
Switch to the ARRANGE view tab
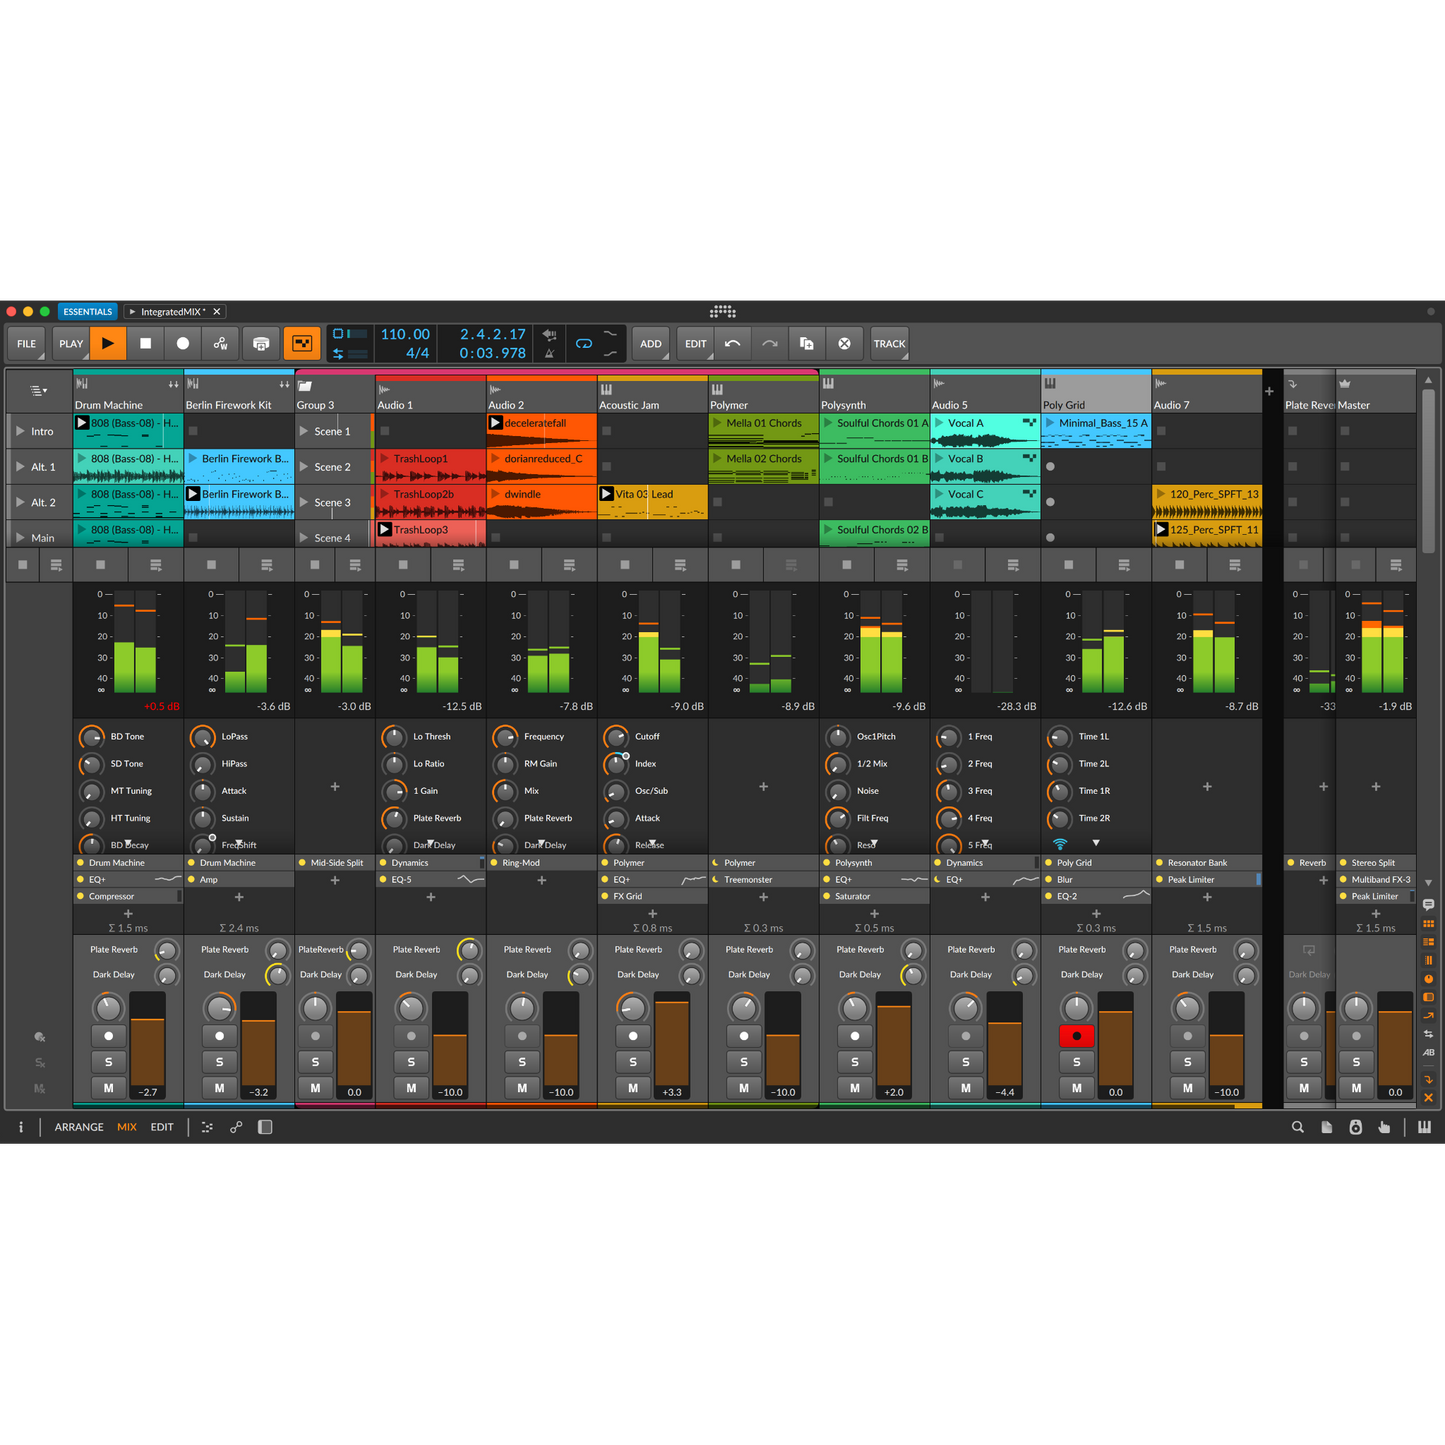[x=79, y=1127]
